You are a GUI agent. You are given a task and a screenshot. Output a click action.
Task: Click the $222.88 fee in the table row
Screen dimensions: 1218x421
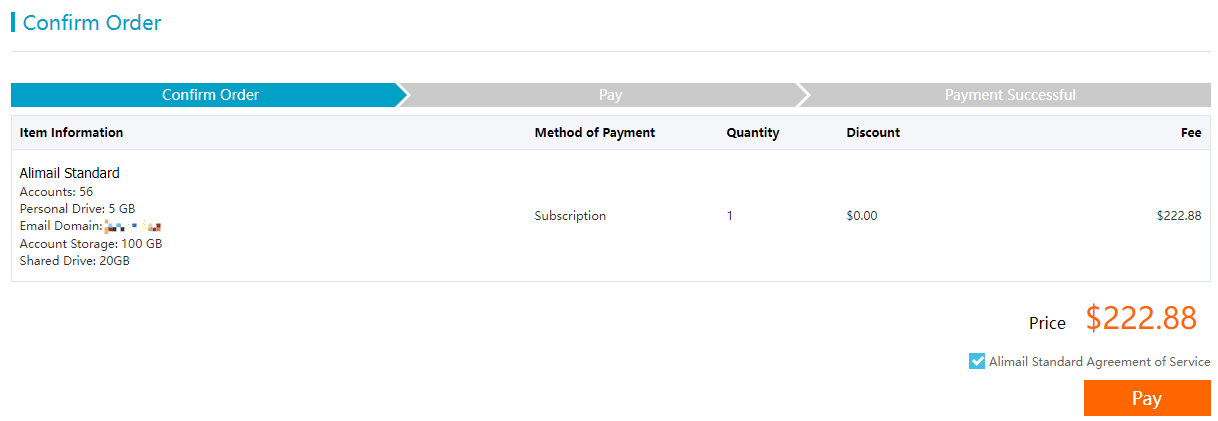point(1178,215)
